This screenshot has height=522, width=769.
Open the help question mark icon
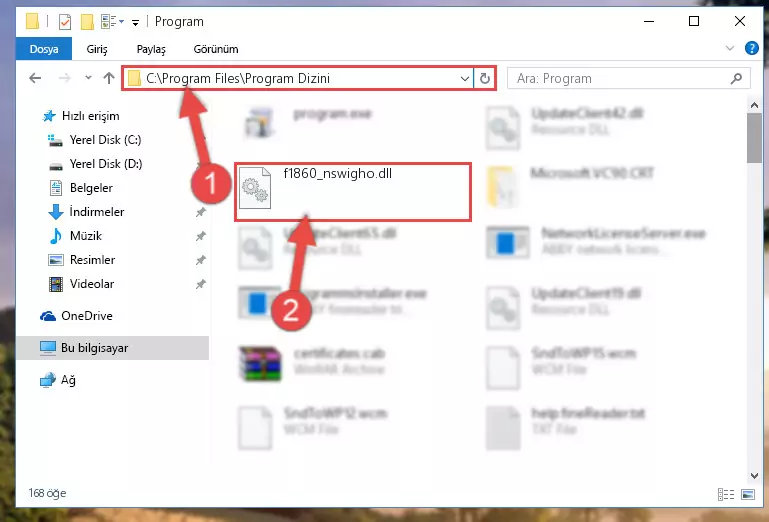tap(751, 48)
